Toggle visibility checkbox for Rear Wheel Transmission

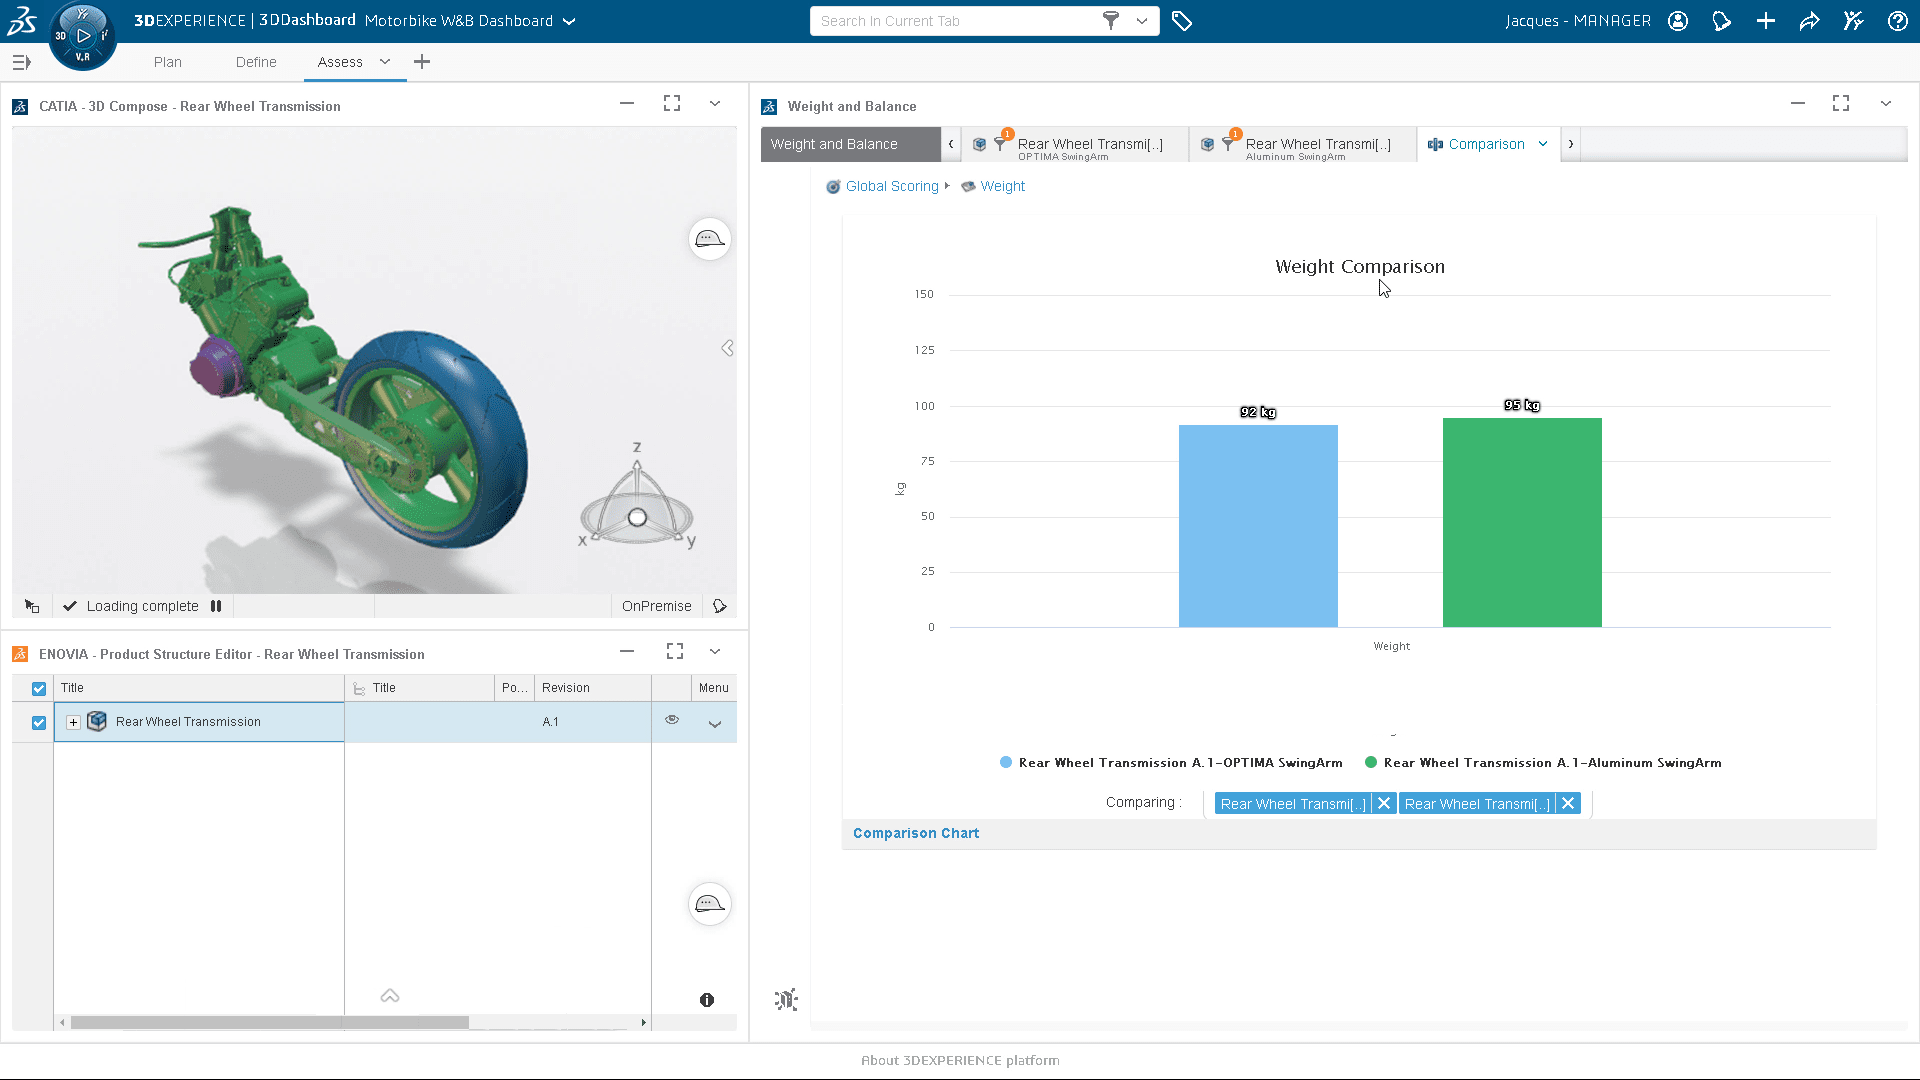pyautogui.click(x=38, y=721)
